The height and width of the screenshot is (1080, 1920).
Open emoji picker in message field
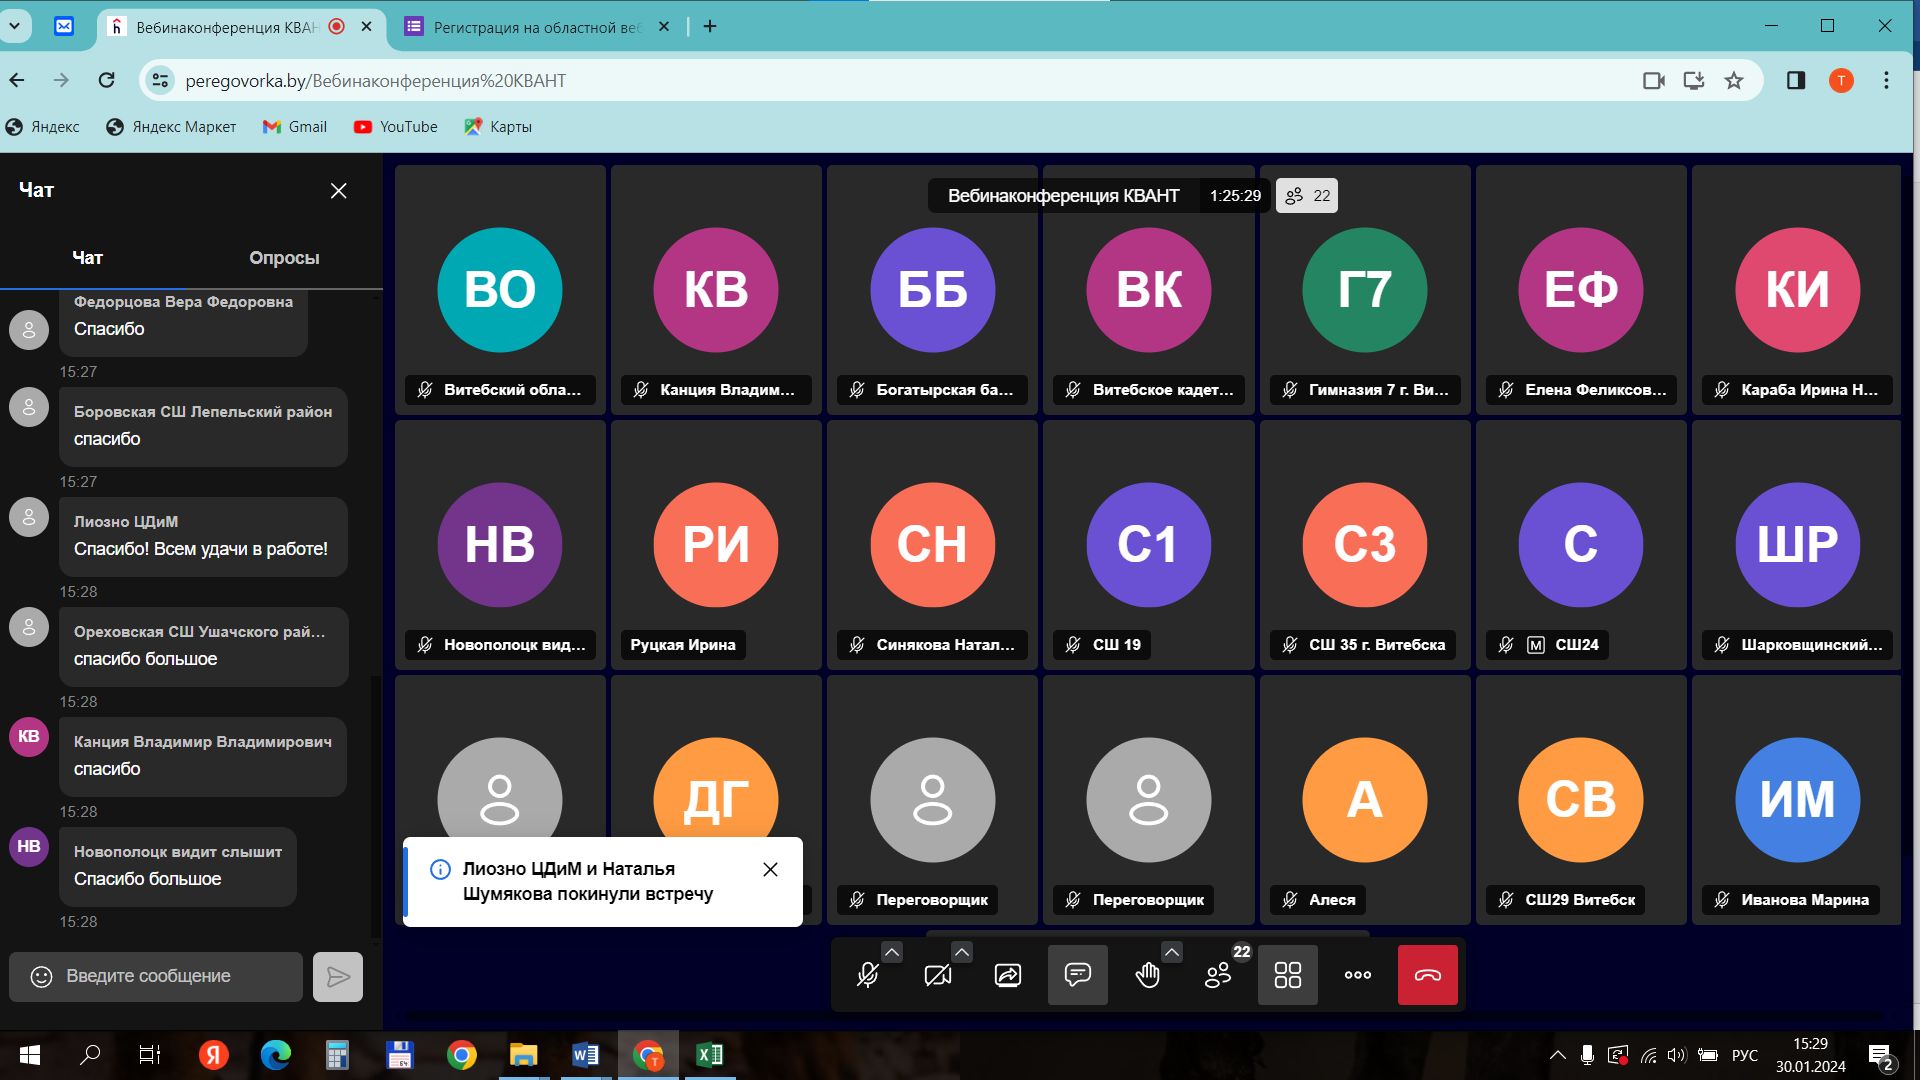41,977
